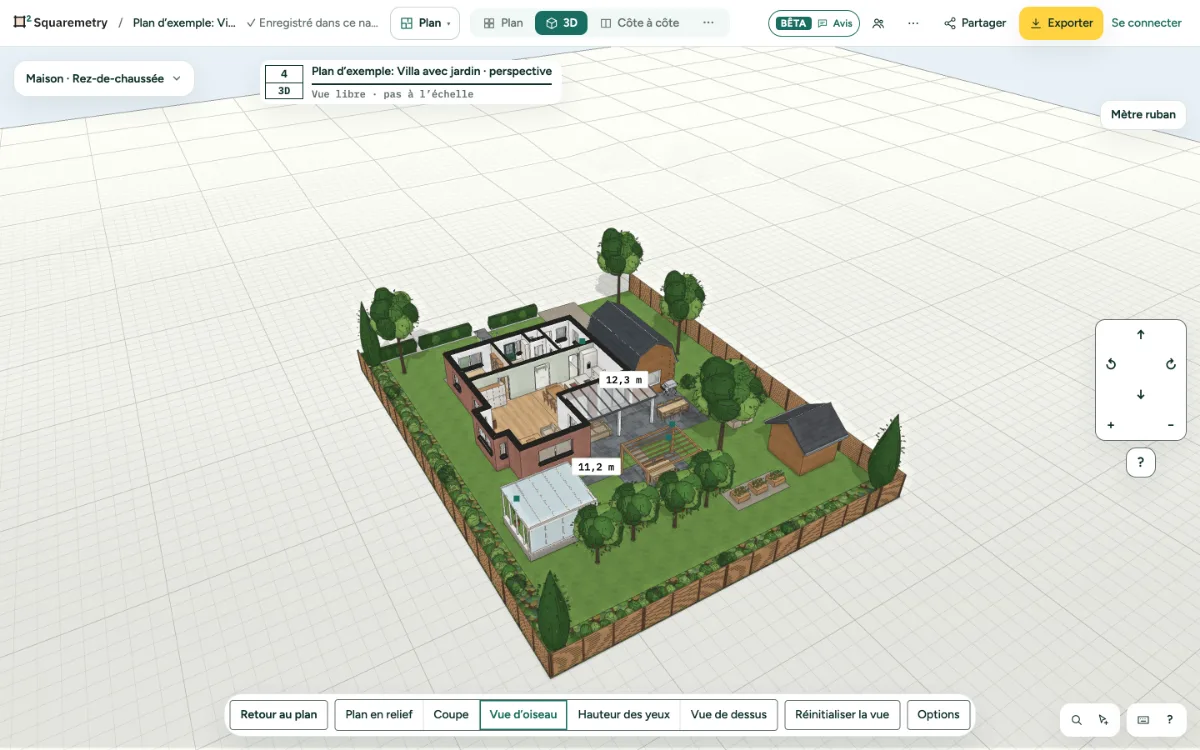
Task: Rotate view clockwise
Action: tap(1171, 365)
